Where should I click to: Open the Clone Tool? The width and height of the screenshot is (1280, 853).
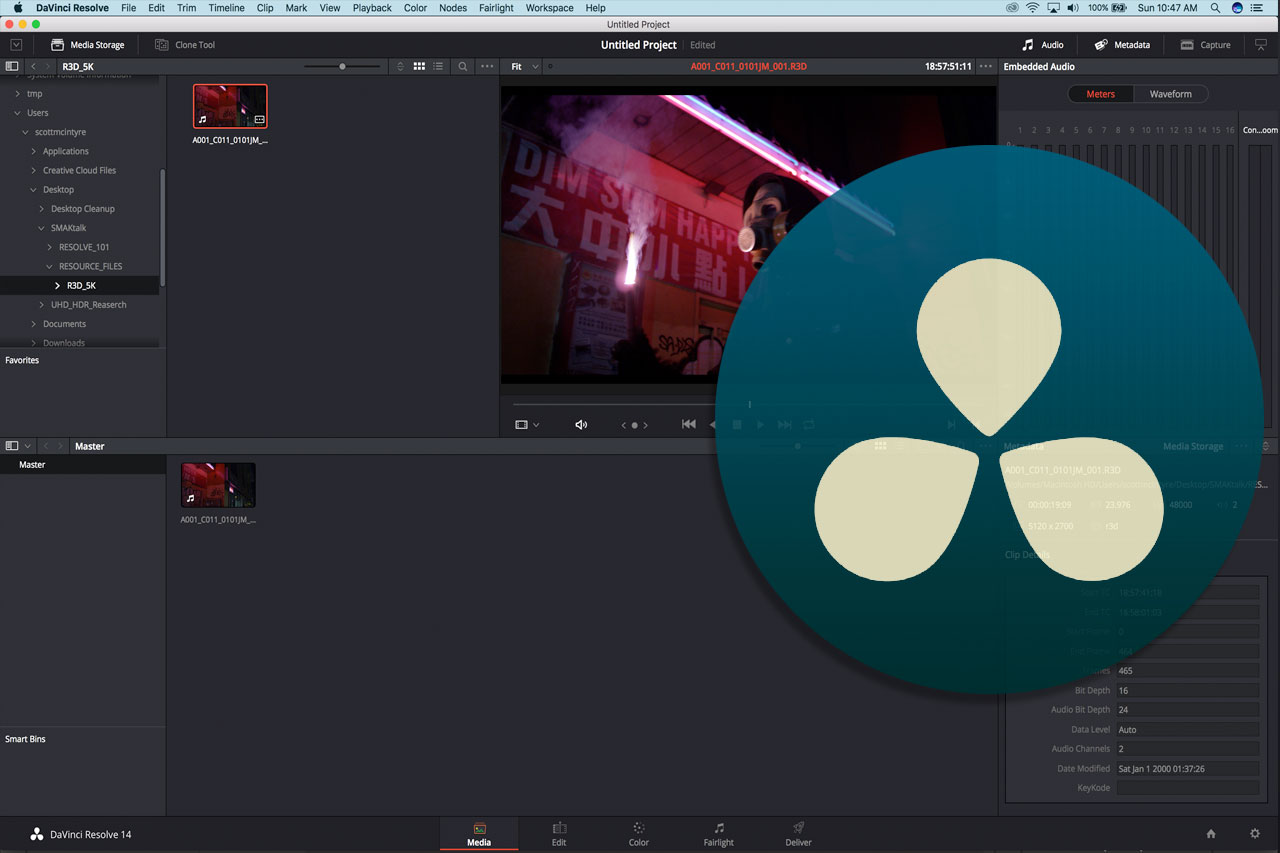pyautogui.click(x=185, y=45)
